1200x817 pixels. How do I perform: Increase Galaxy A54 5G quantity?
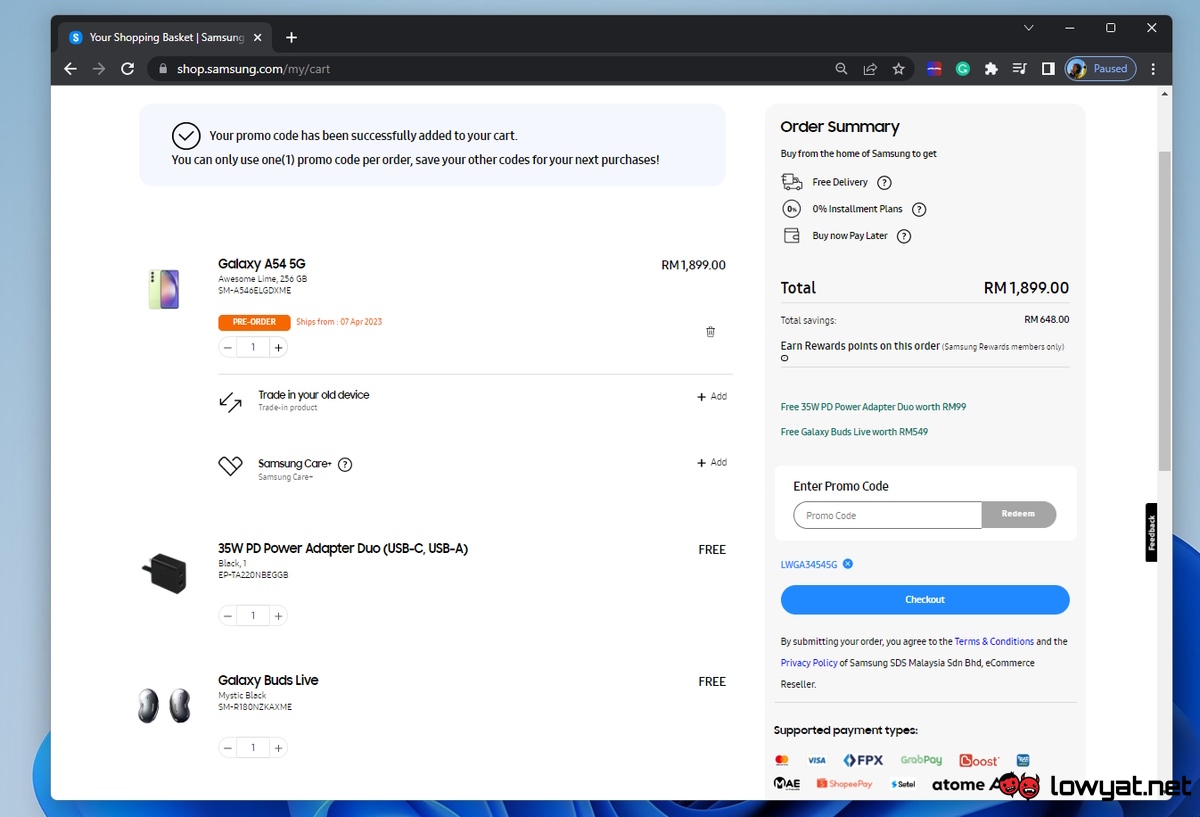[278, 347]
